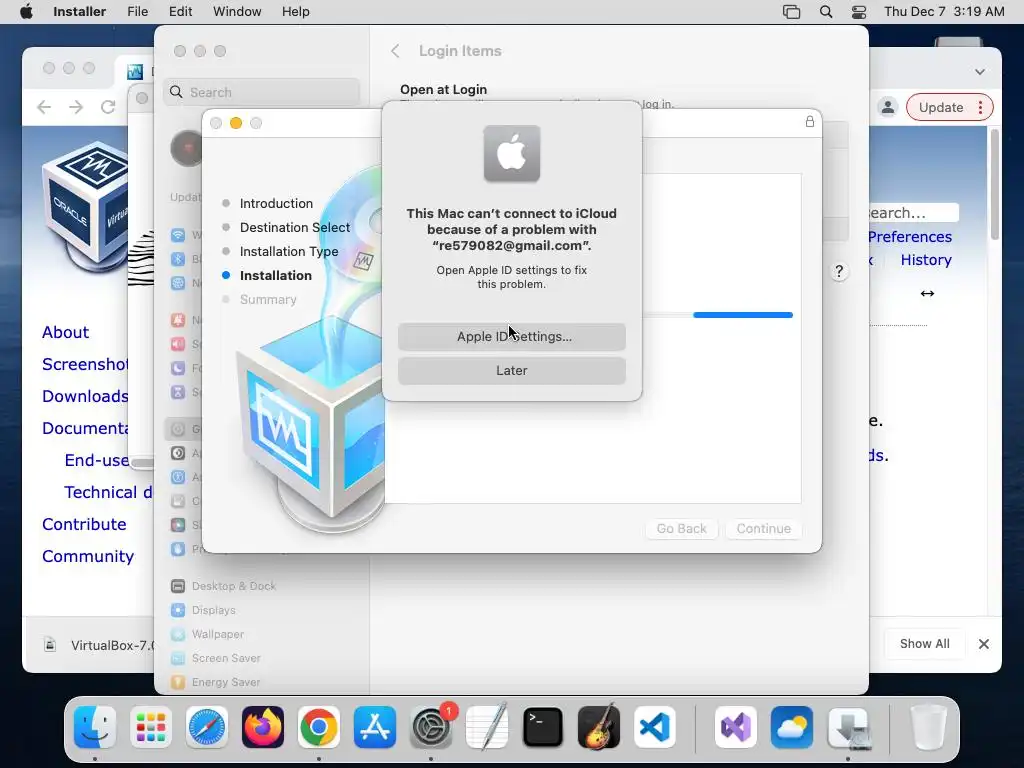Screen dimensions: 1024x768
Task: Open System Settings from the Dock
Action: click(x=431, y=727)
